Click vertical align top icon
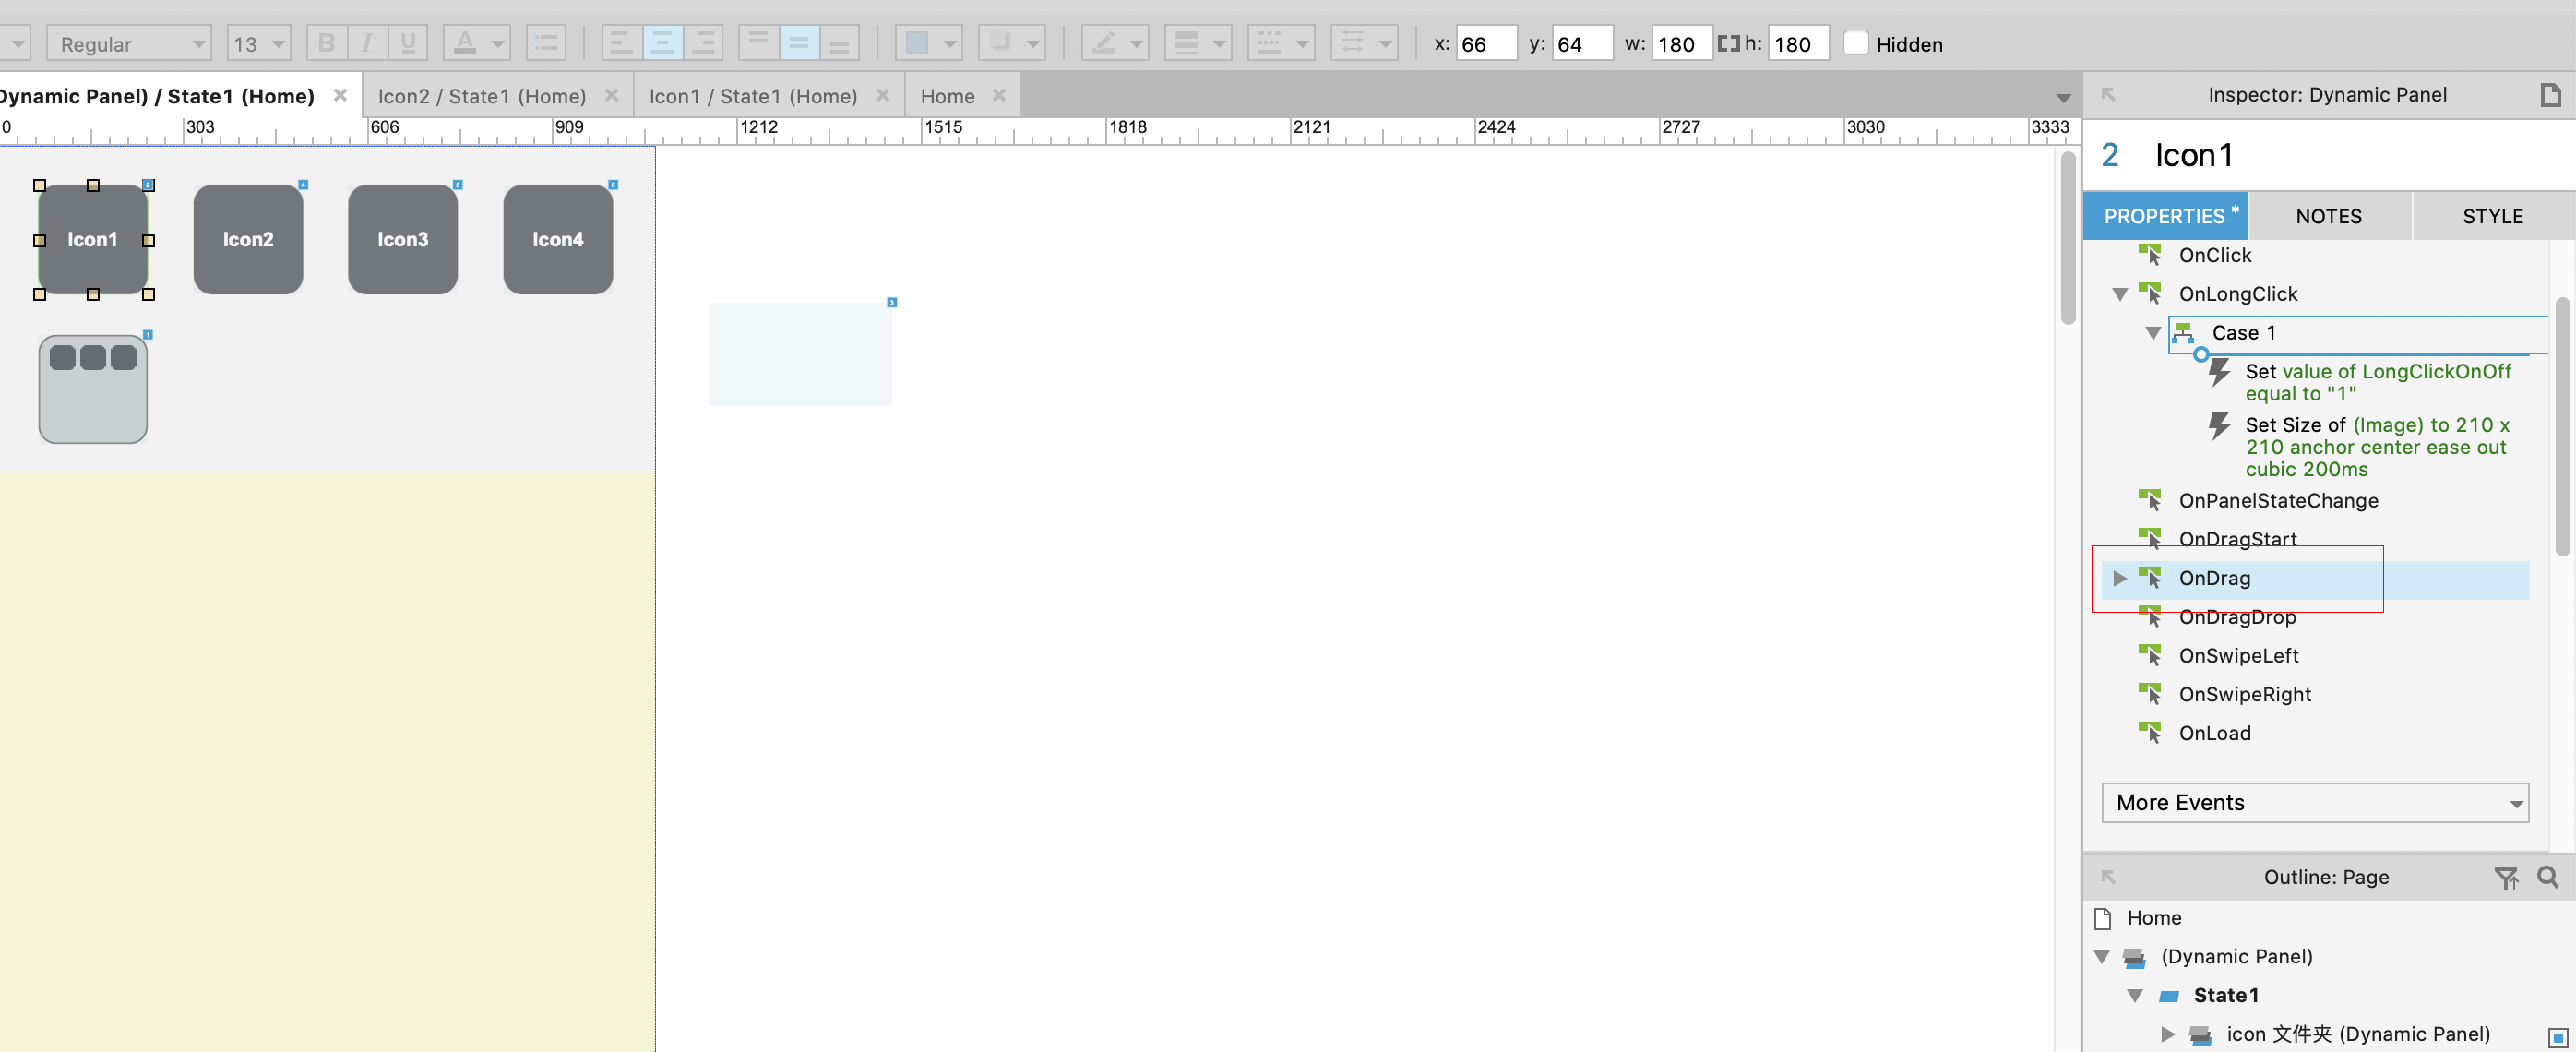Viewport: 2576px width, 1052px height. (x=758, y=43)
